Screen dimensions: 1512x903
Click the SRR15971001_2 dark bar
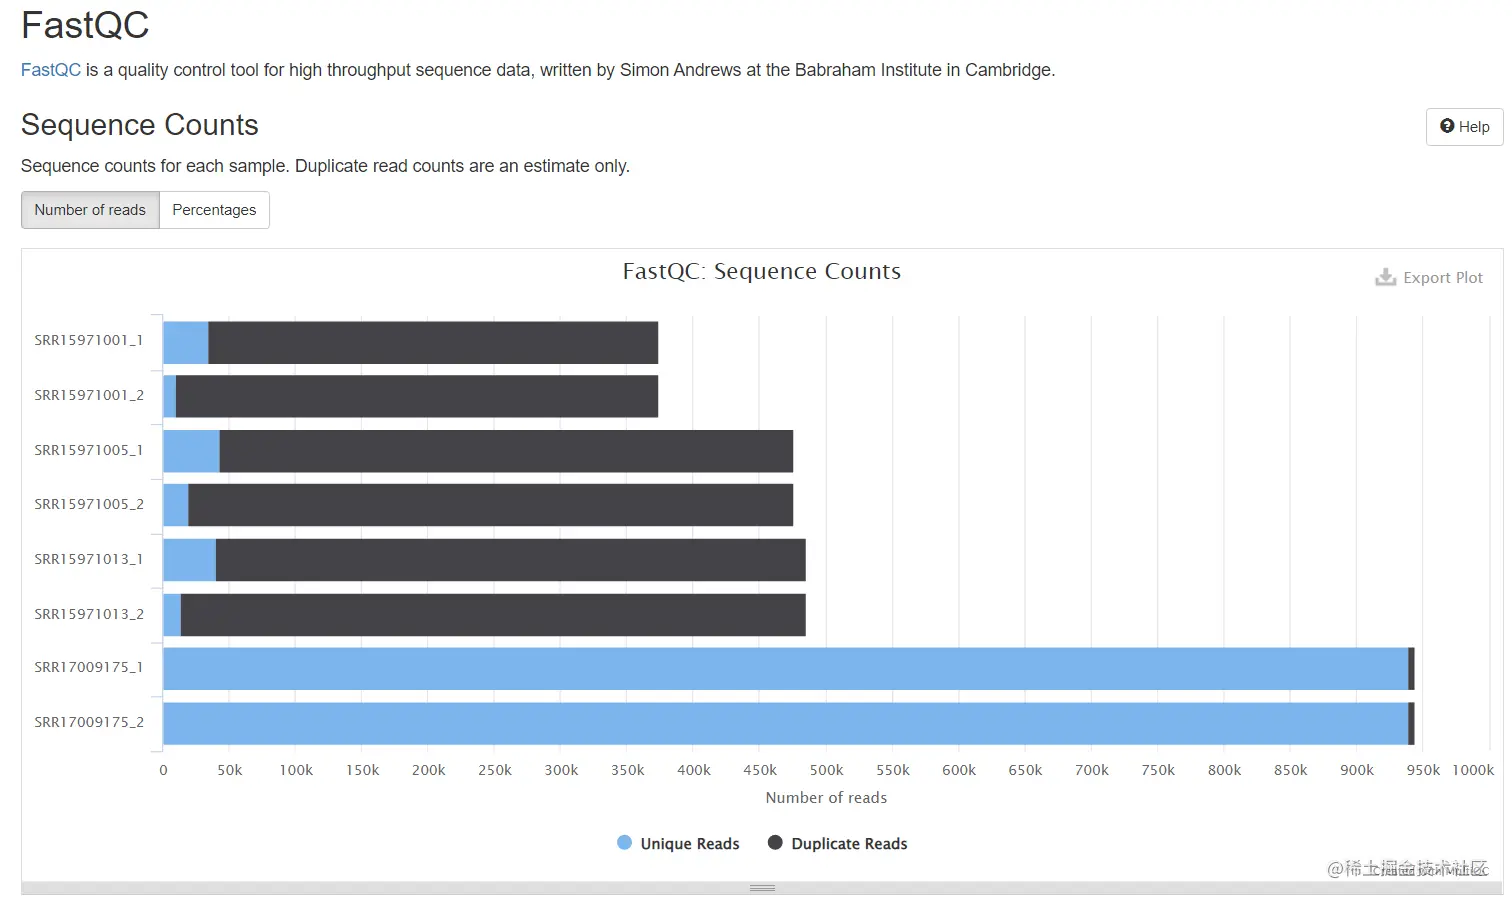(x=417, y=397)
